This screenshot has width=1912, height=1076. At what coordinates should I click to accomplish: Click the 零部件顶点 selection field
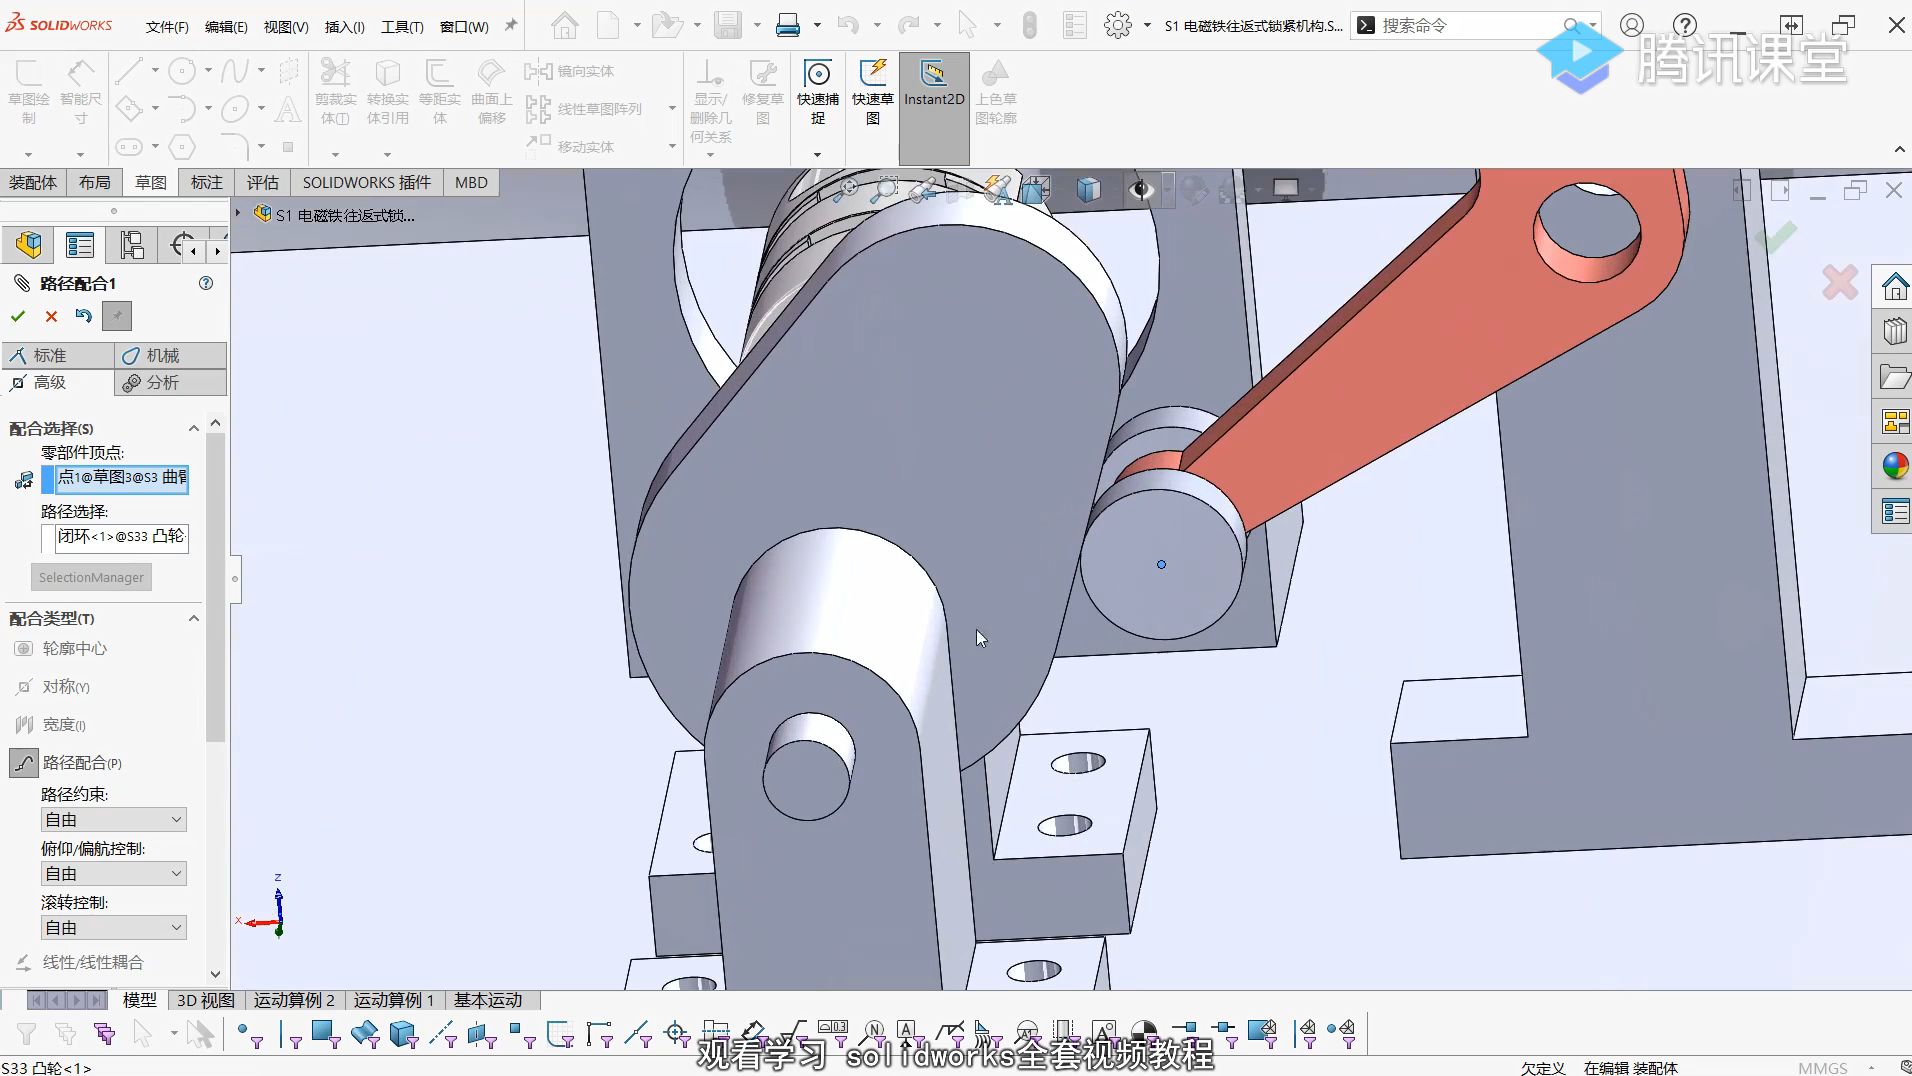tap(122, 478)
